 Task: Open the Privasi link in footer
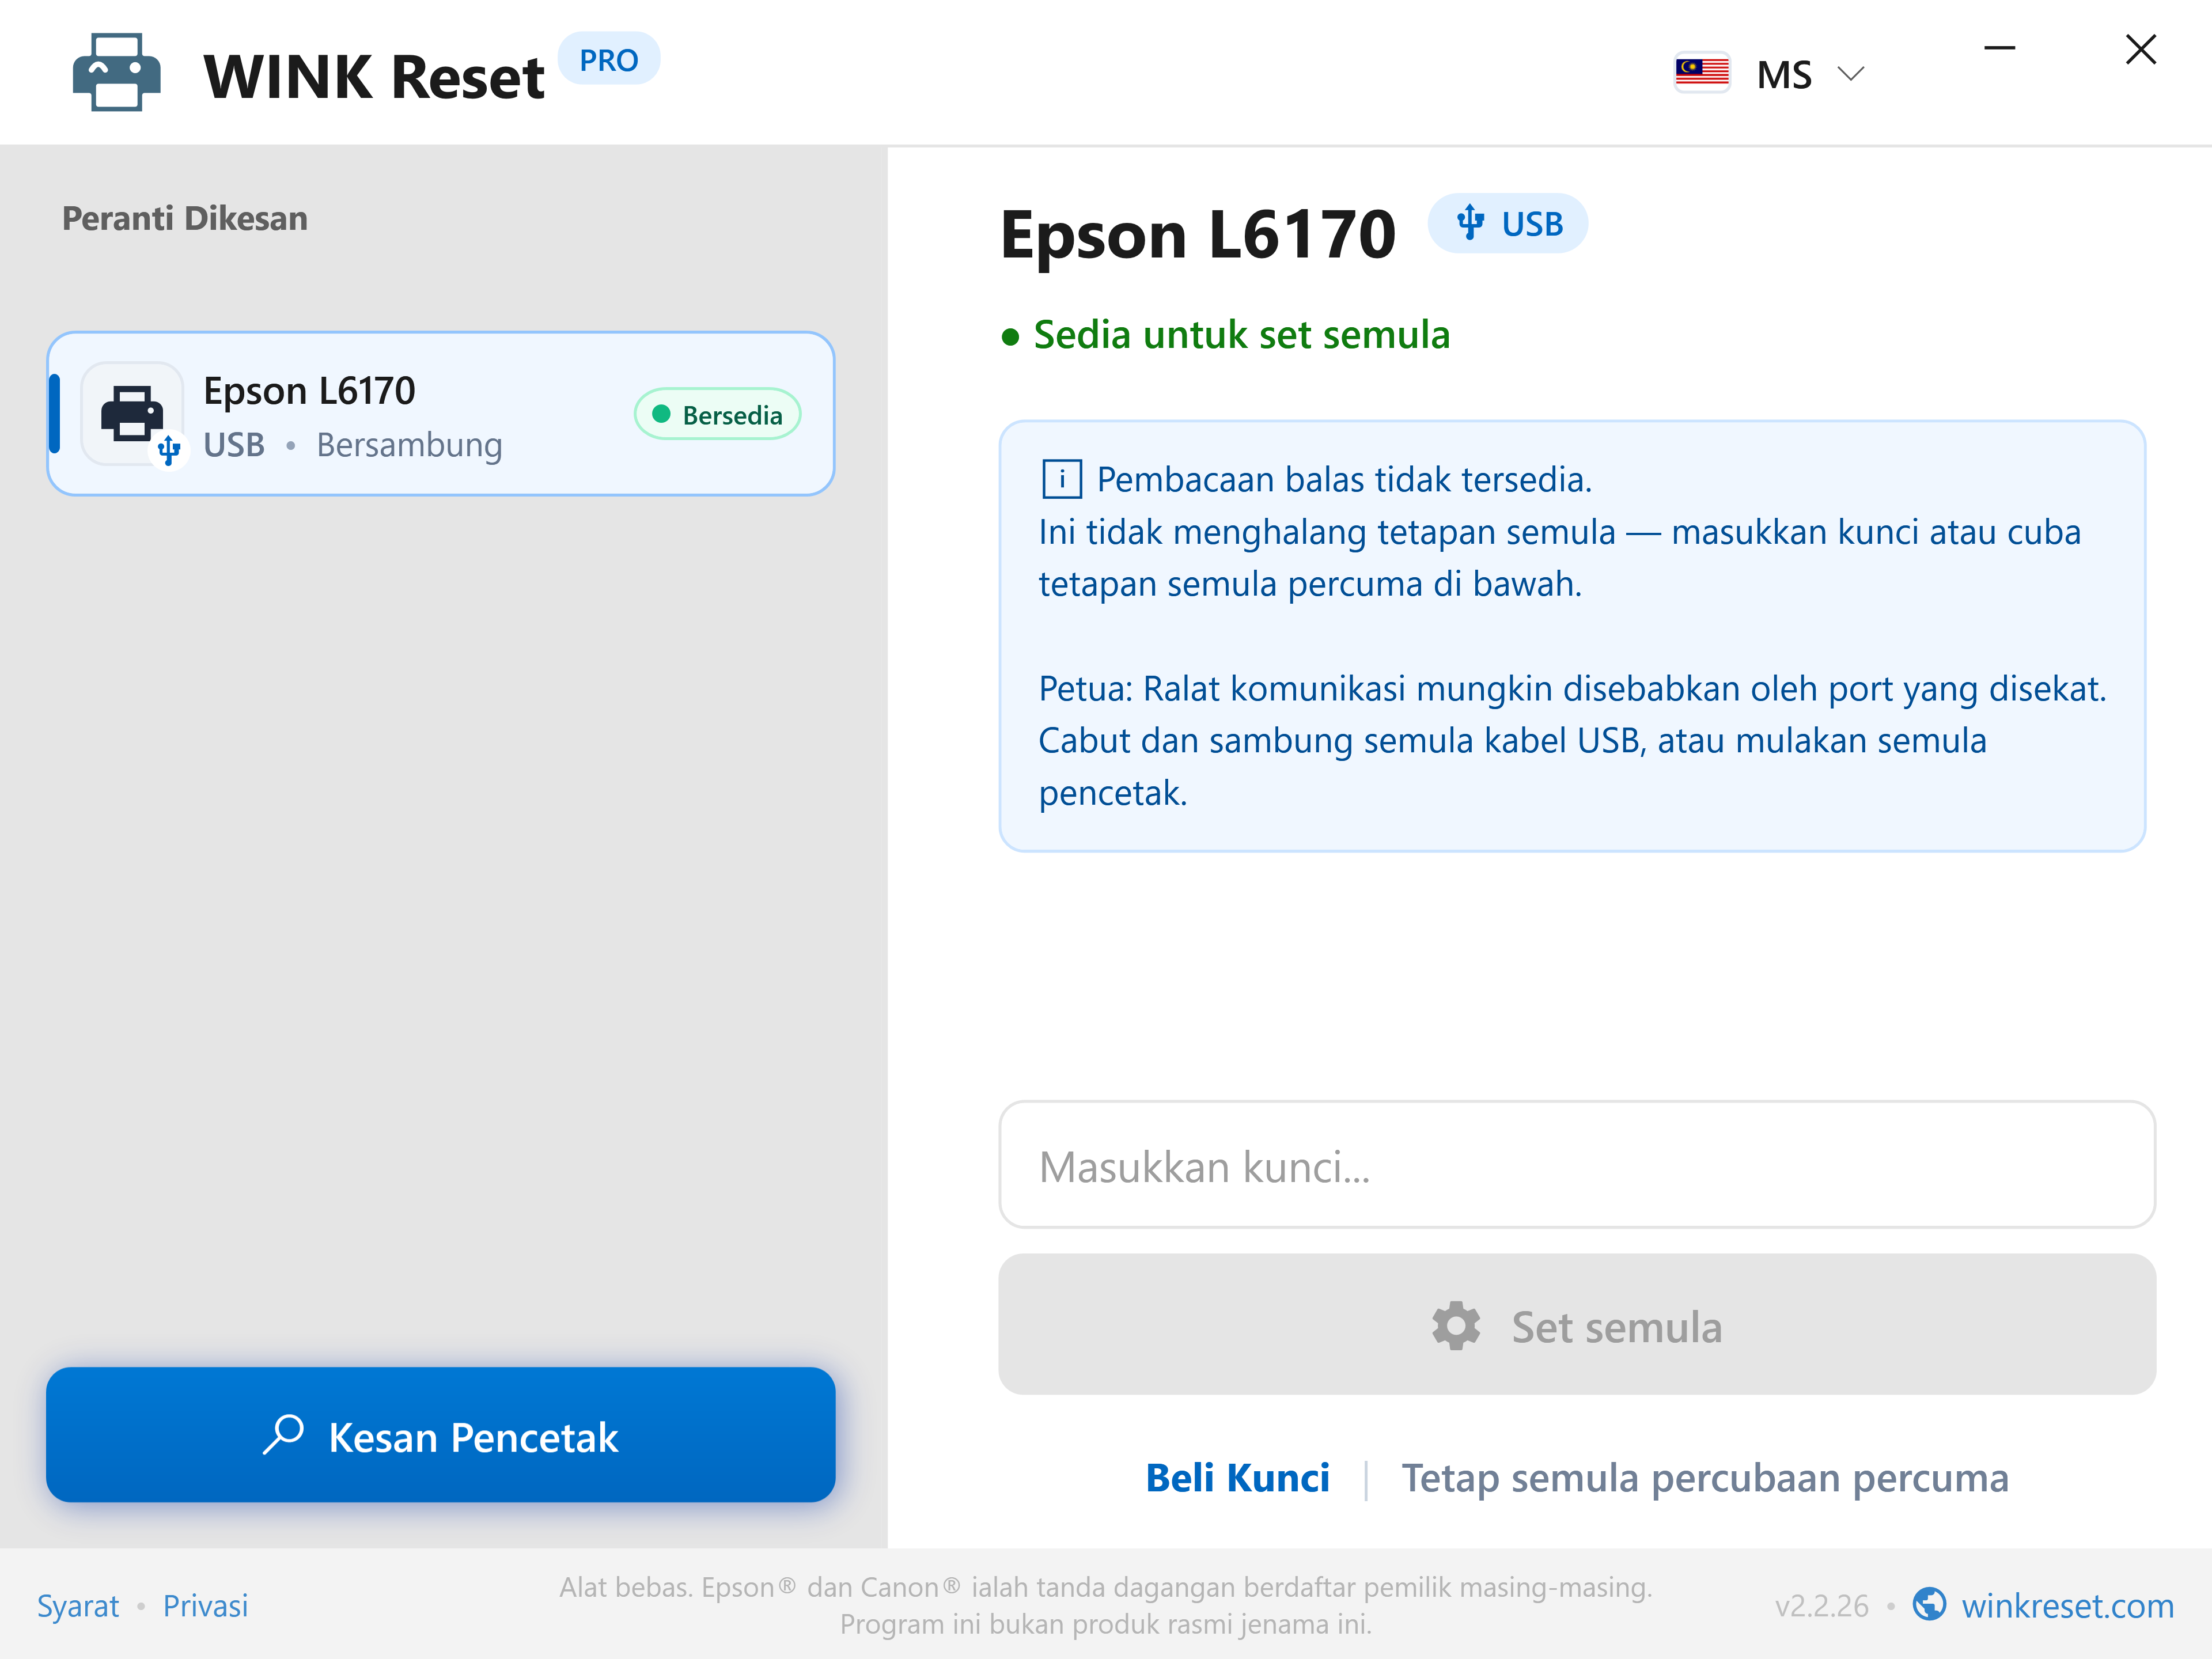[x=206, y=1606]
